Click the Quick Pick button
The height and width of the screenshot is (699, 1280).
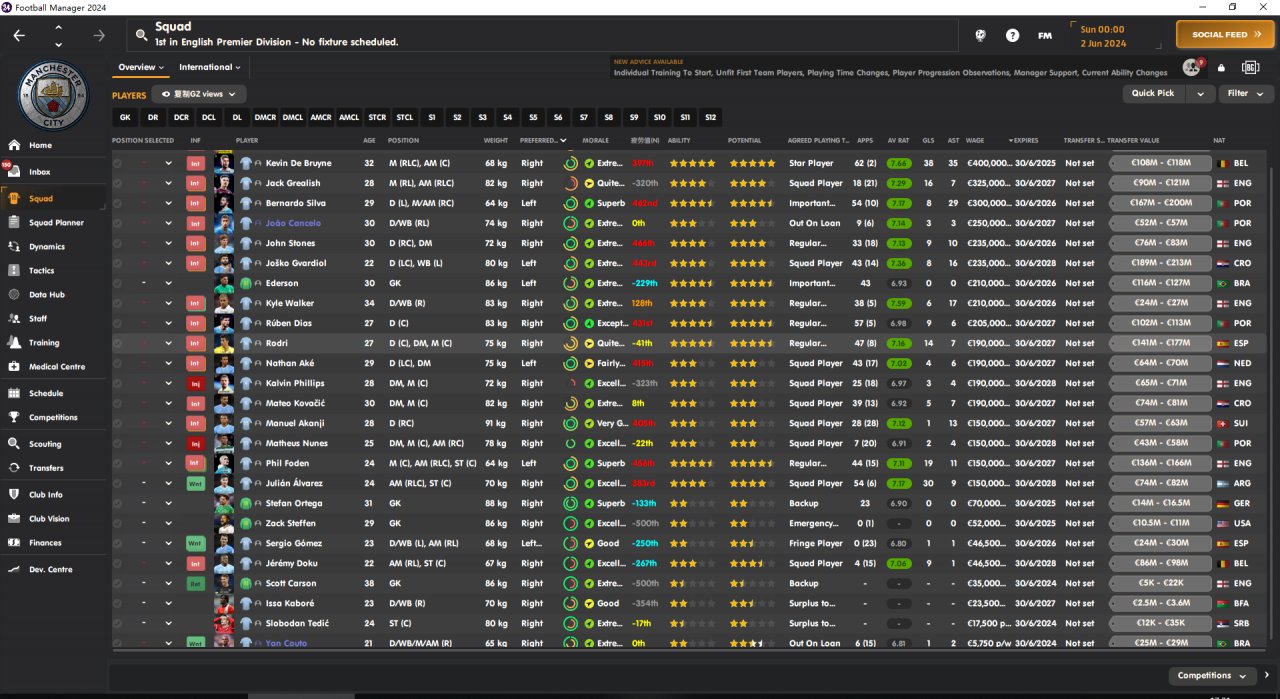pyautogui.click(x=1153, y=93)
